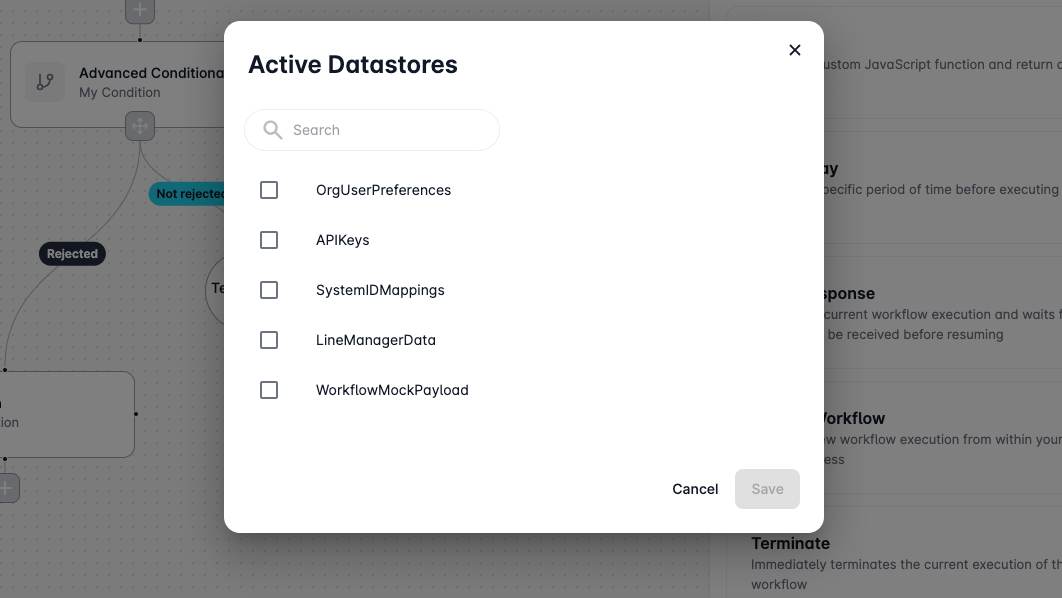Click the move handle under the Advanced Conditional node
Screen dimensions: 1062x598
[140, 127]
